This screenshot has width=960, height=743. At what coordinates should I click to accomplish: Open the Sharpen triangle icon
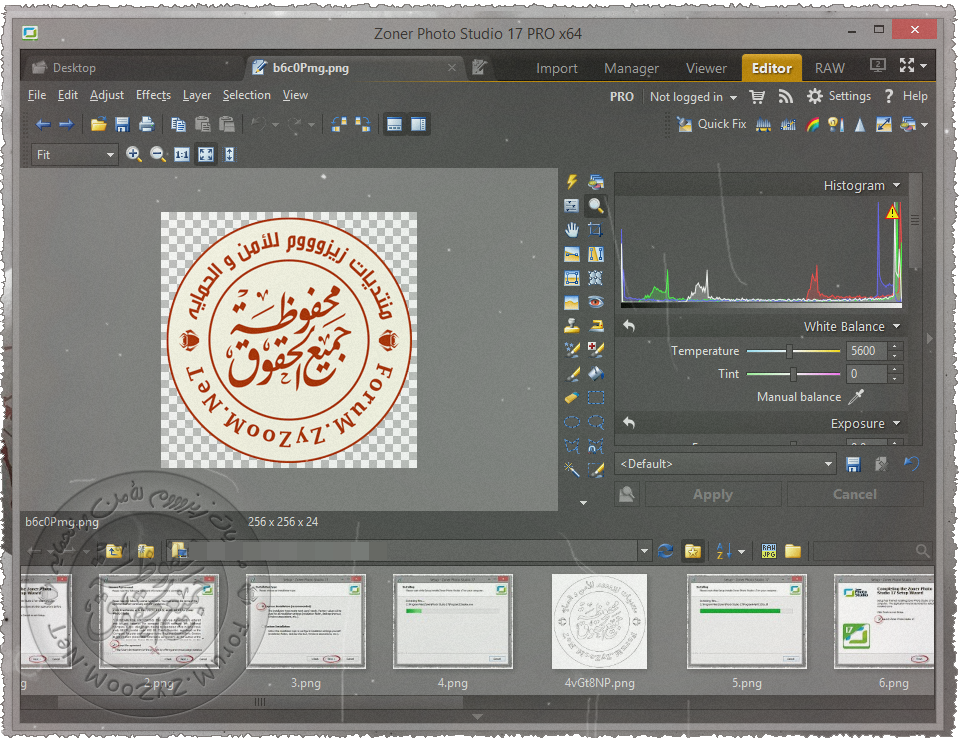pos(860,125)
